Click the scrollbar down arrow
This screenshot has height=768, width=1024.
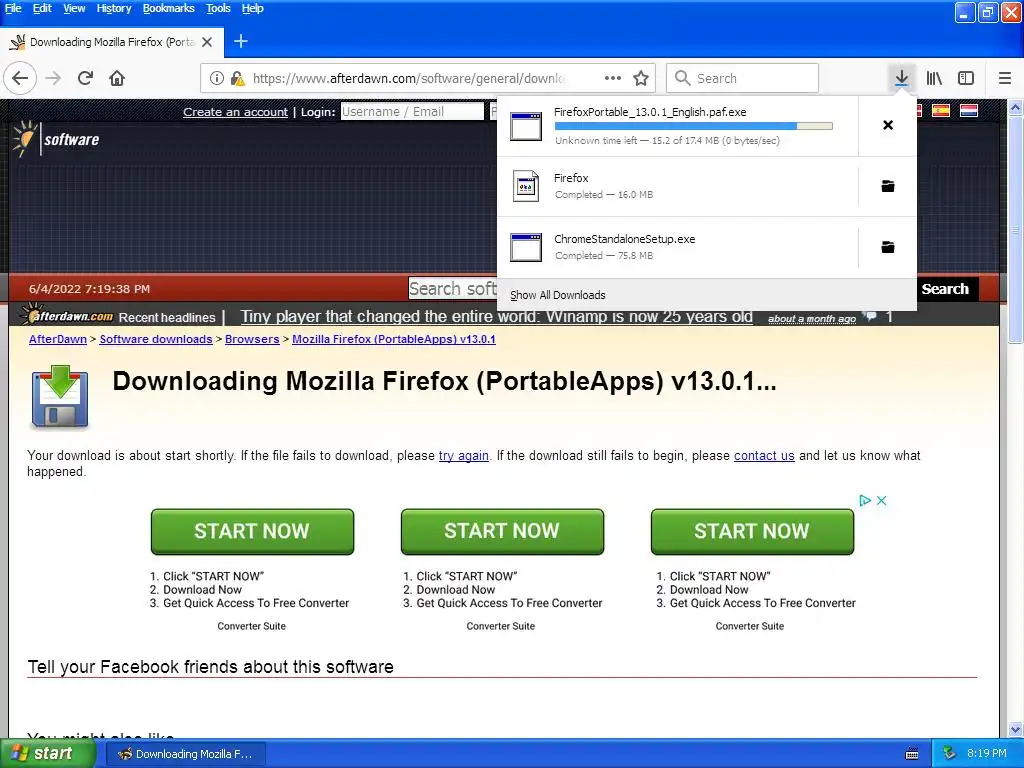click(1016, 729)
